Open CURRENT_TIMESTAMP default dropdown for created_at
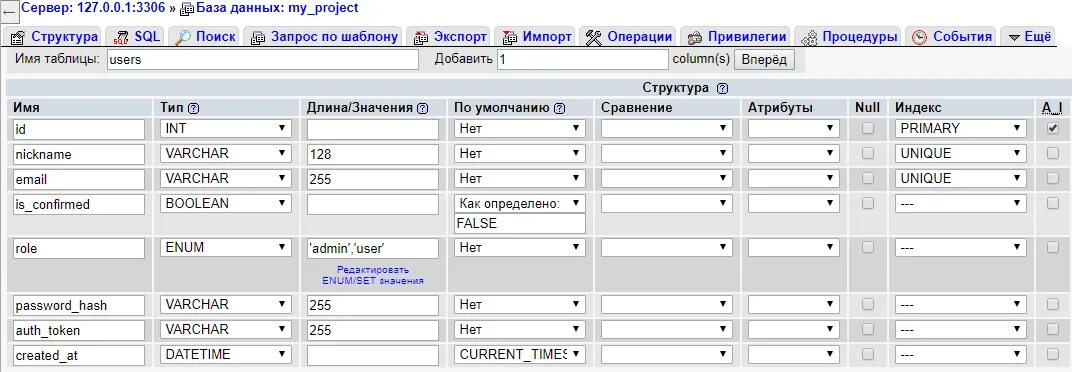The width and height of the screenshot is (1072, 372). point(520,354)
